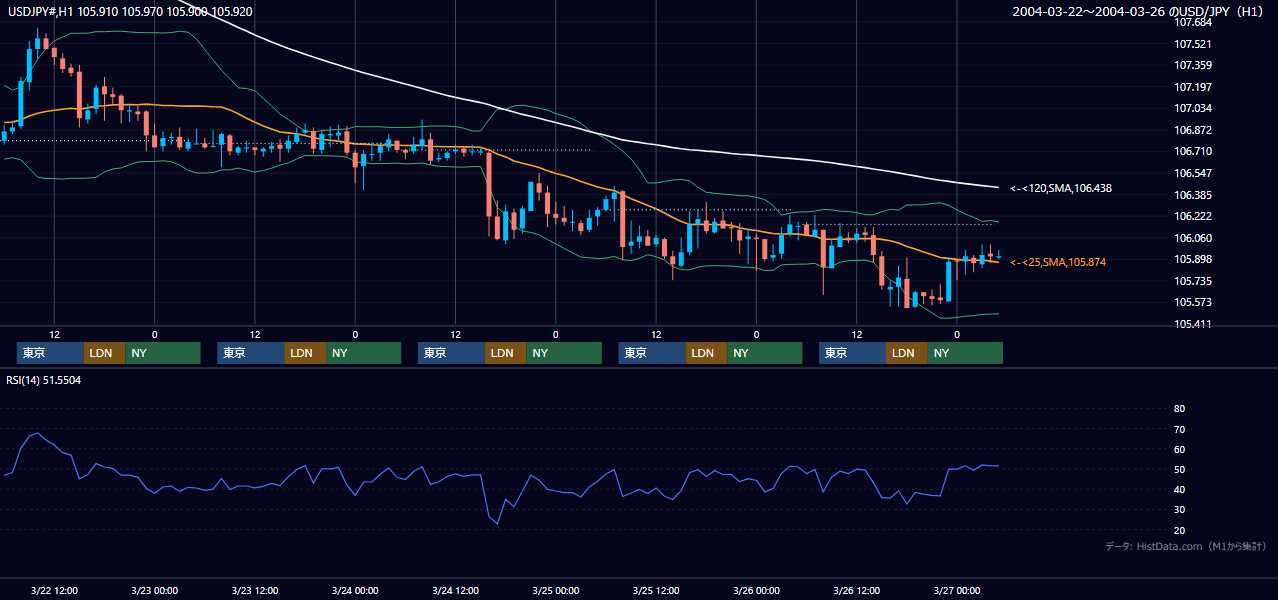Click the 3/23 12:00 date axis label
The height and width of the screenshot is (600, 1278).
(x=255, y=591)
